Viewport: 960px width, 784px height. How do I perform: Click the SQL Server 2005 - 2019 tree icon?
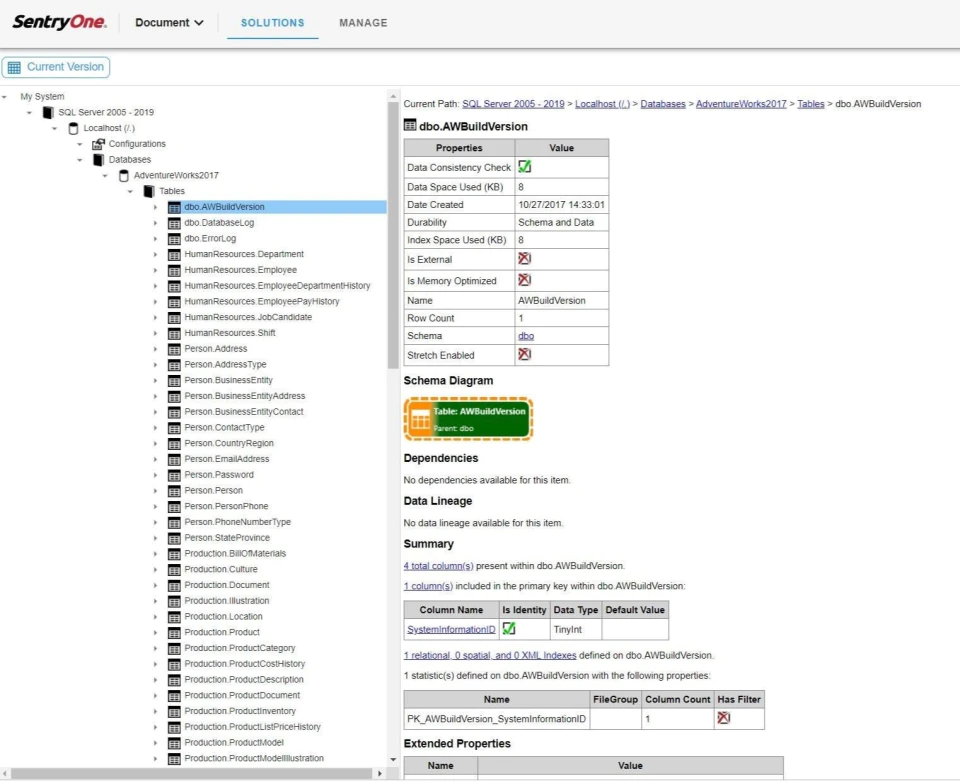click(x=48, y=113)
